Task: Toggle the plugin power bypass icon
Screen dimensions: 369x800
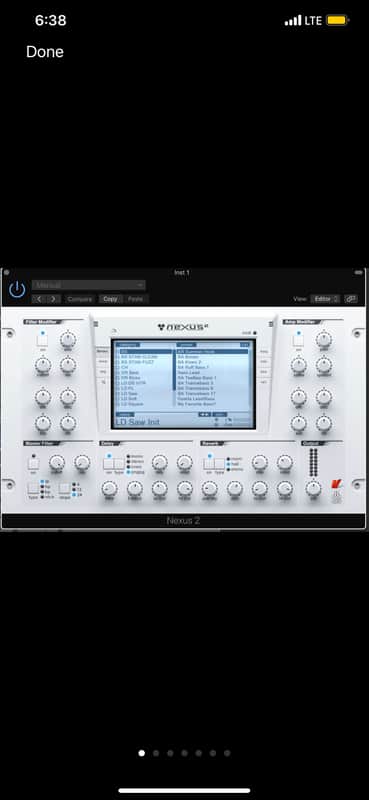Action: (17, 289)
